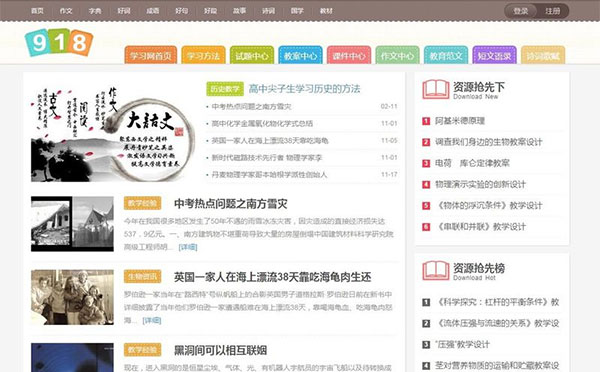Select the 学习方法 tab
The image size is (600, 372).
203,55
